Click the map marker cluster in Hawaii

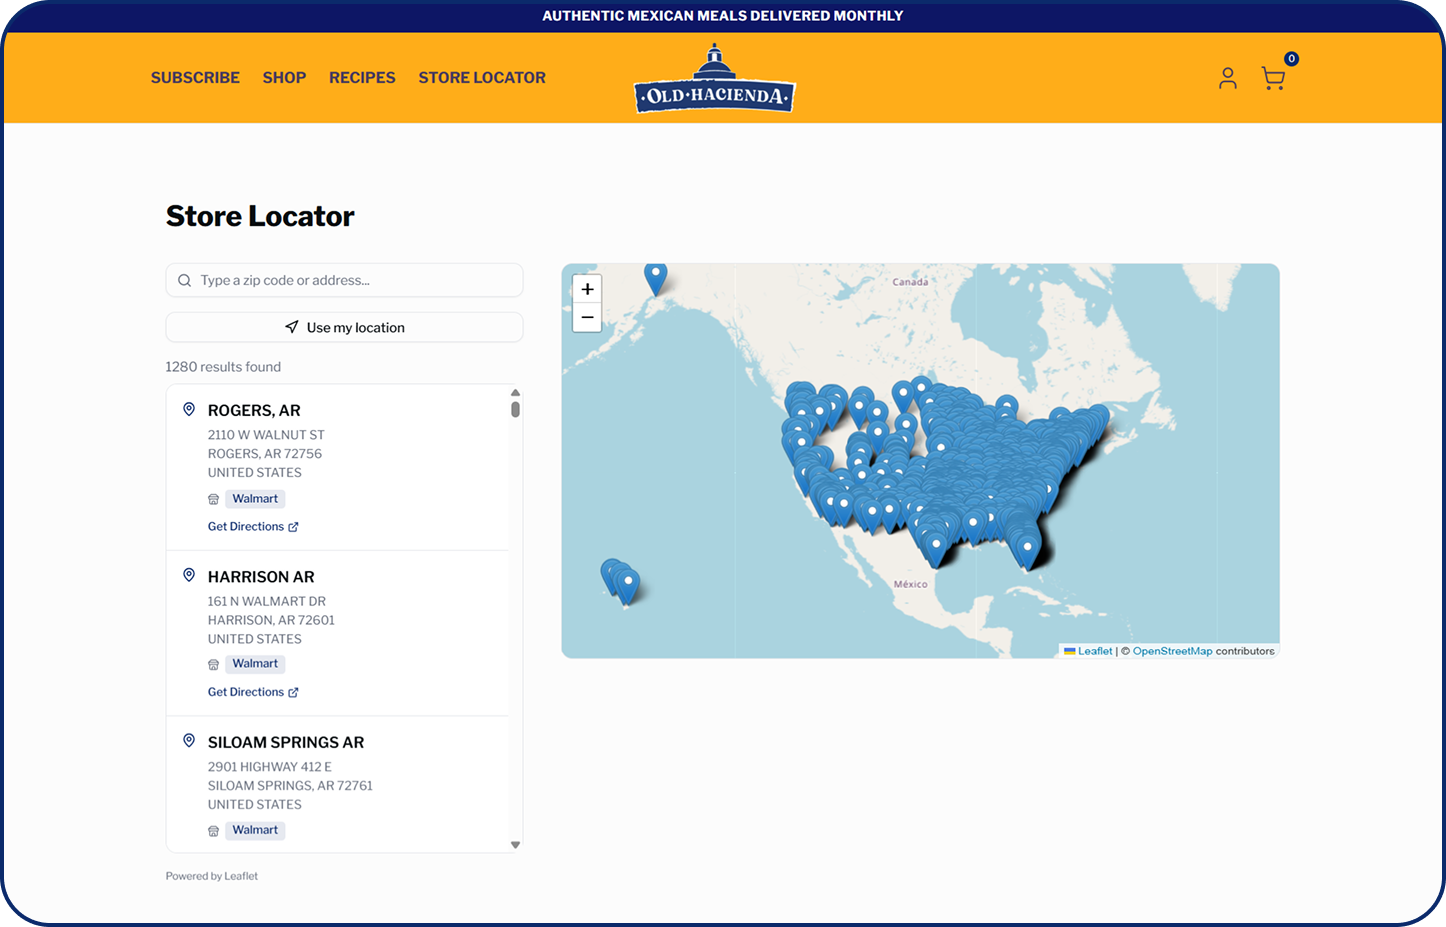point(621,582)
